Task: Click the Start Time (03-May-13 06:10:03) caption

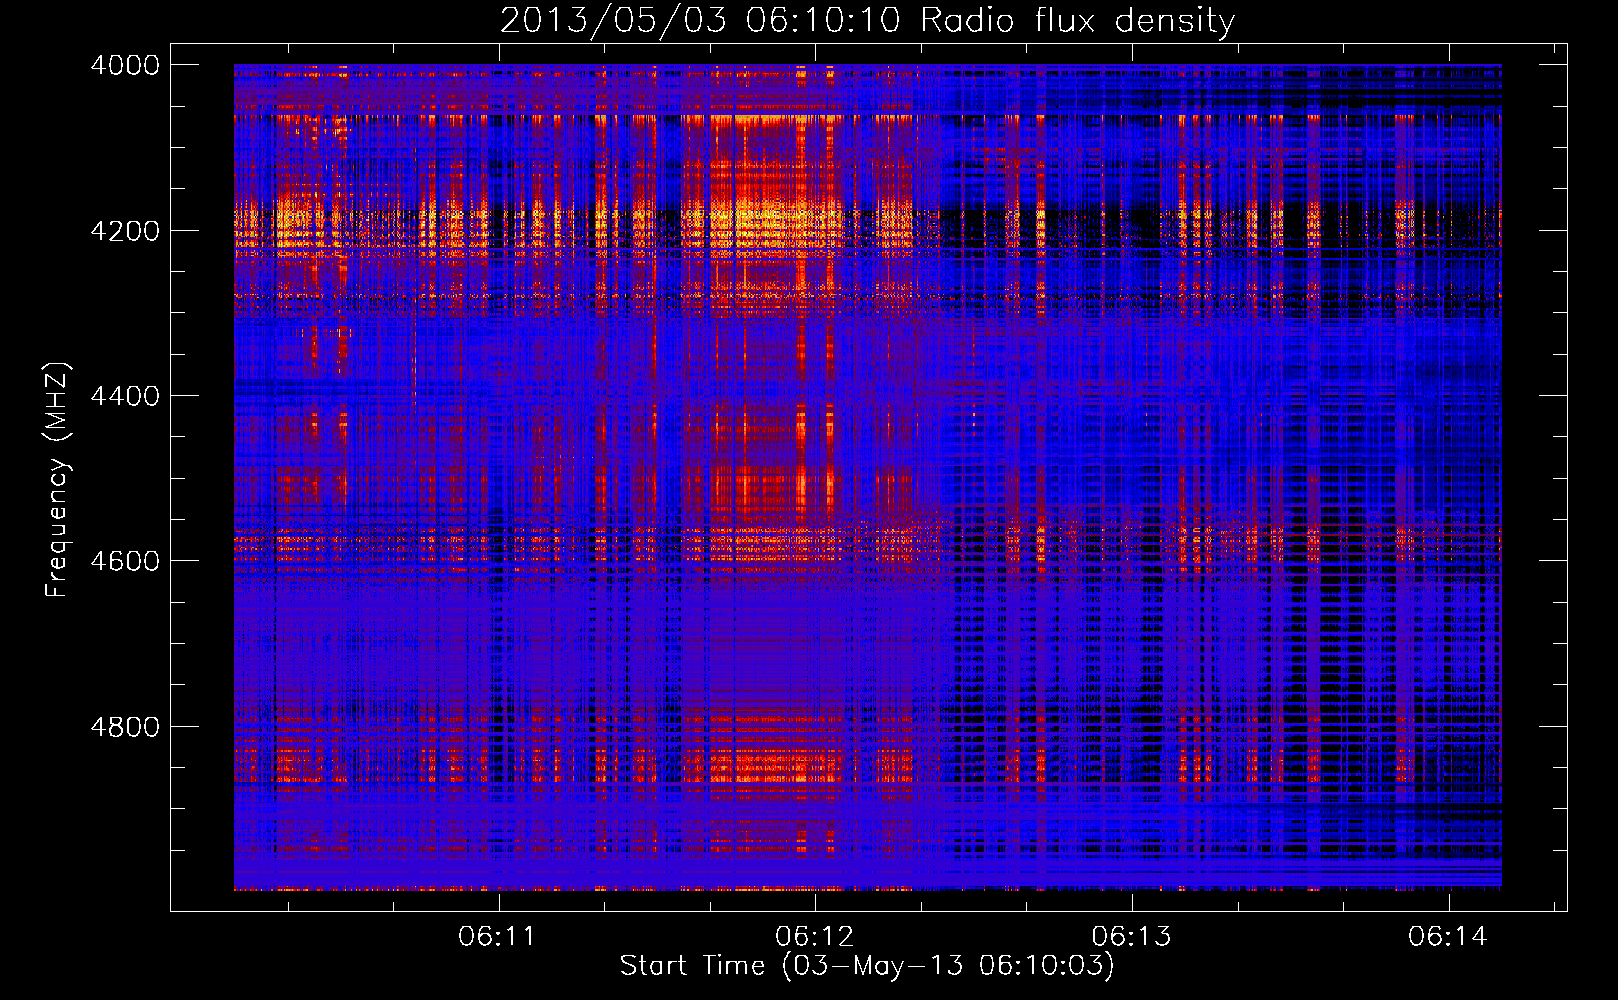Action: pyautogui.click(x=867, y=966)
